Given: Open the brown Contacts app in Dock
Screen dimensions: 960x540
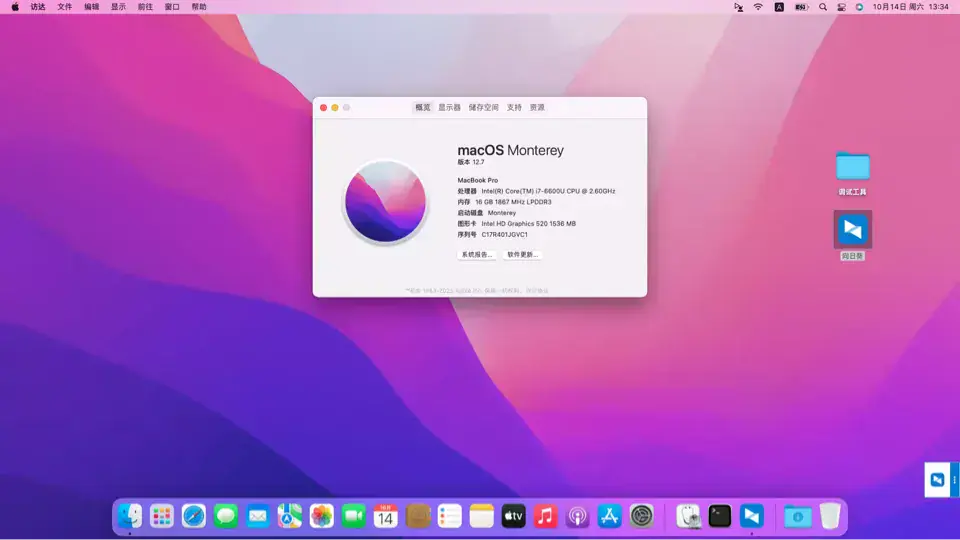Looking at the screenshot, I should click(x=418, y=516).
